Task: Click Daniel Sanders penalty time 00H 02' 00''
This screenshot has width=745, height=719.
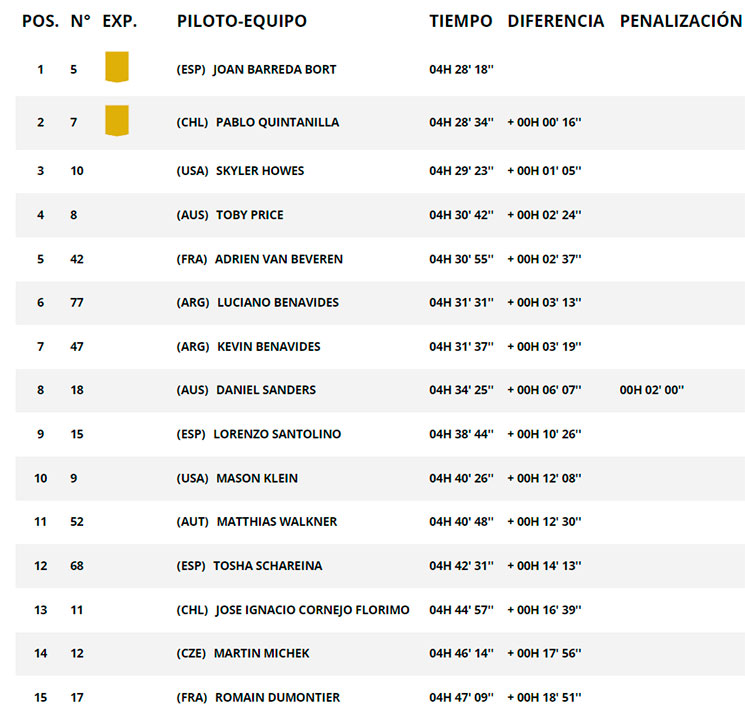Action: click(x=651, y=390)
